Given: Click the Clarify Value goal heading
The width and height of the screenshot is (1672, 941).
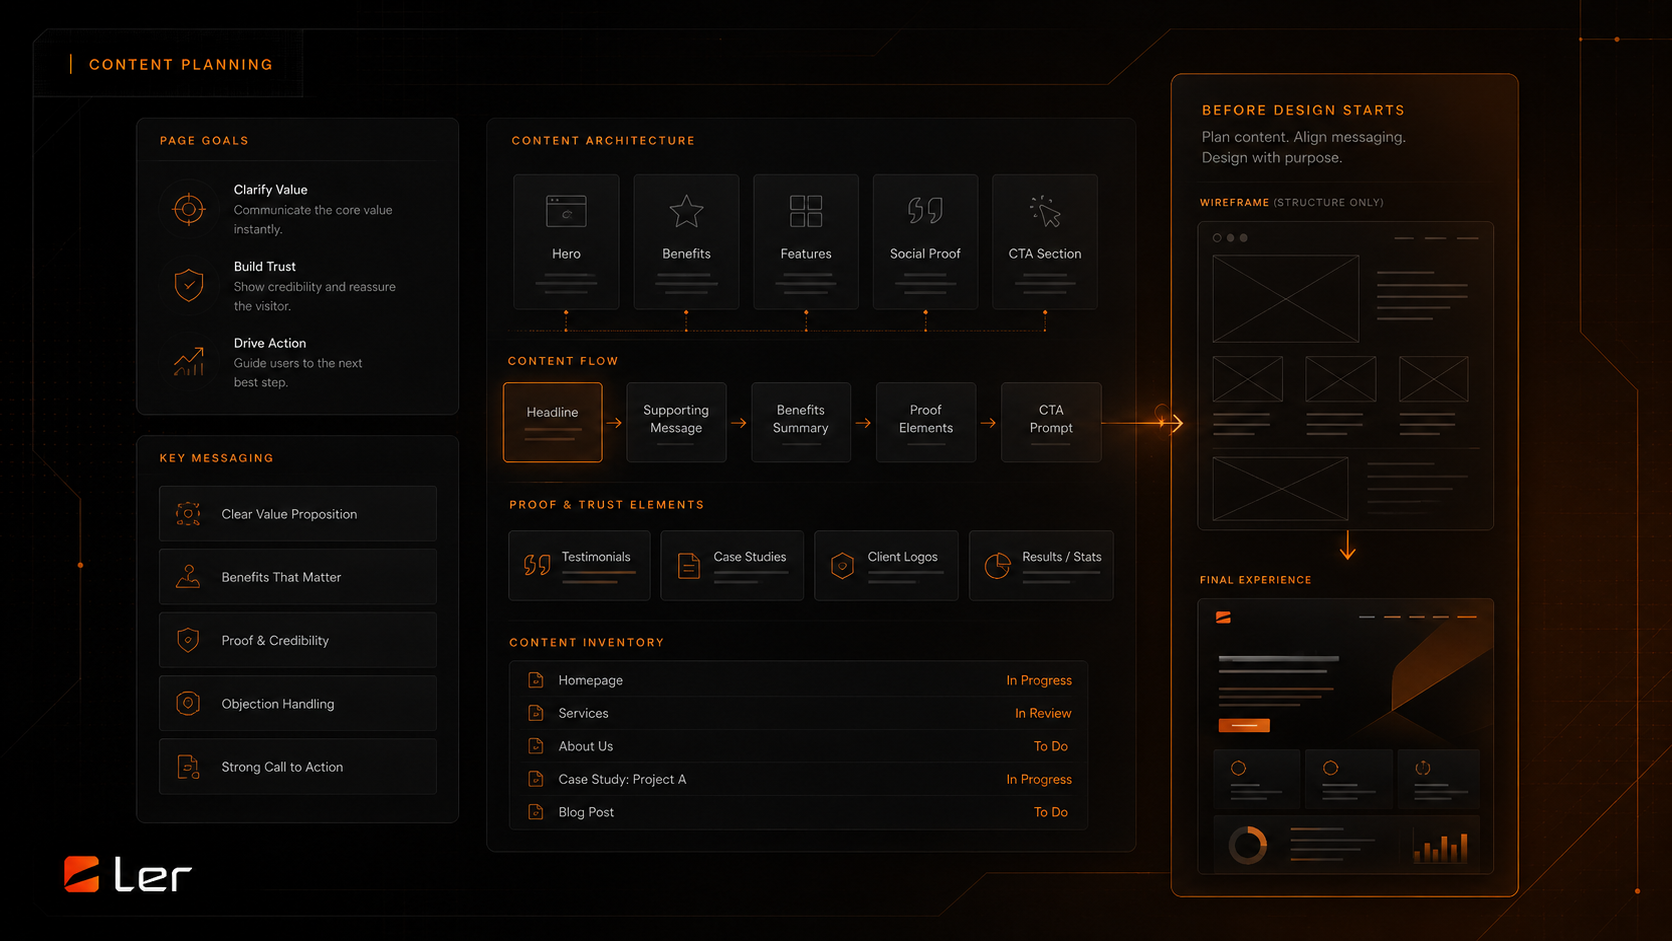Looking at the screenshot, I should click(271, 190).
